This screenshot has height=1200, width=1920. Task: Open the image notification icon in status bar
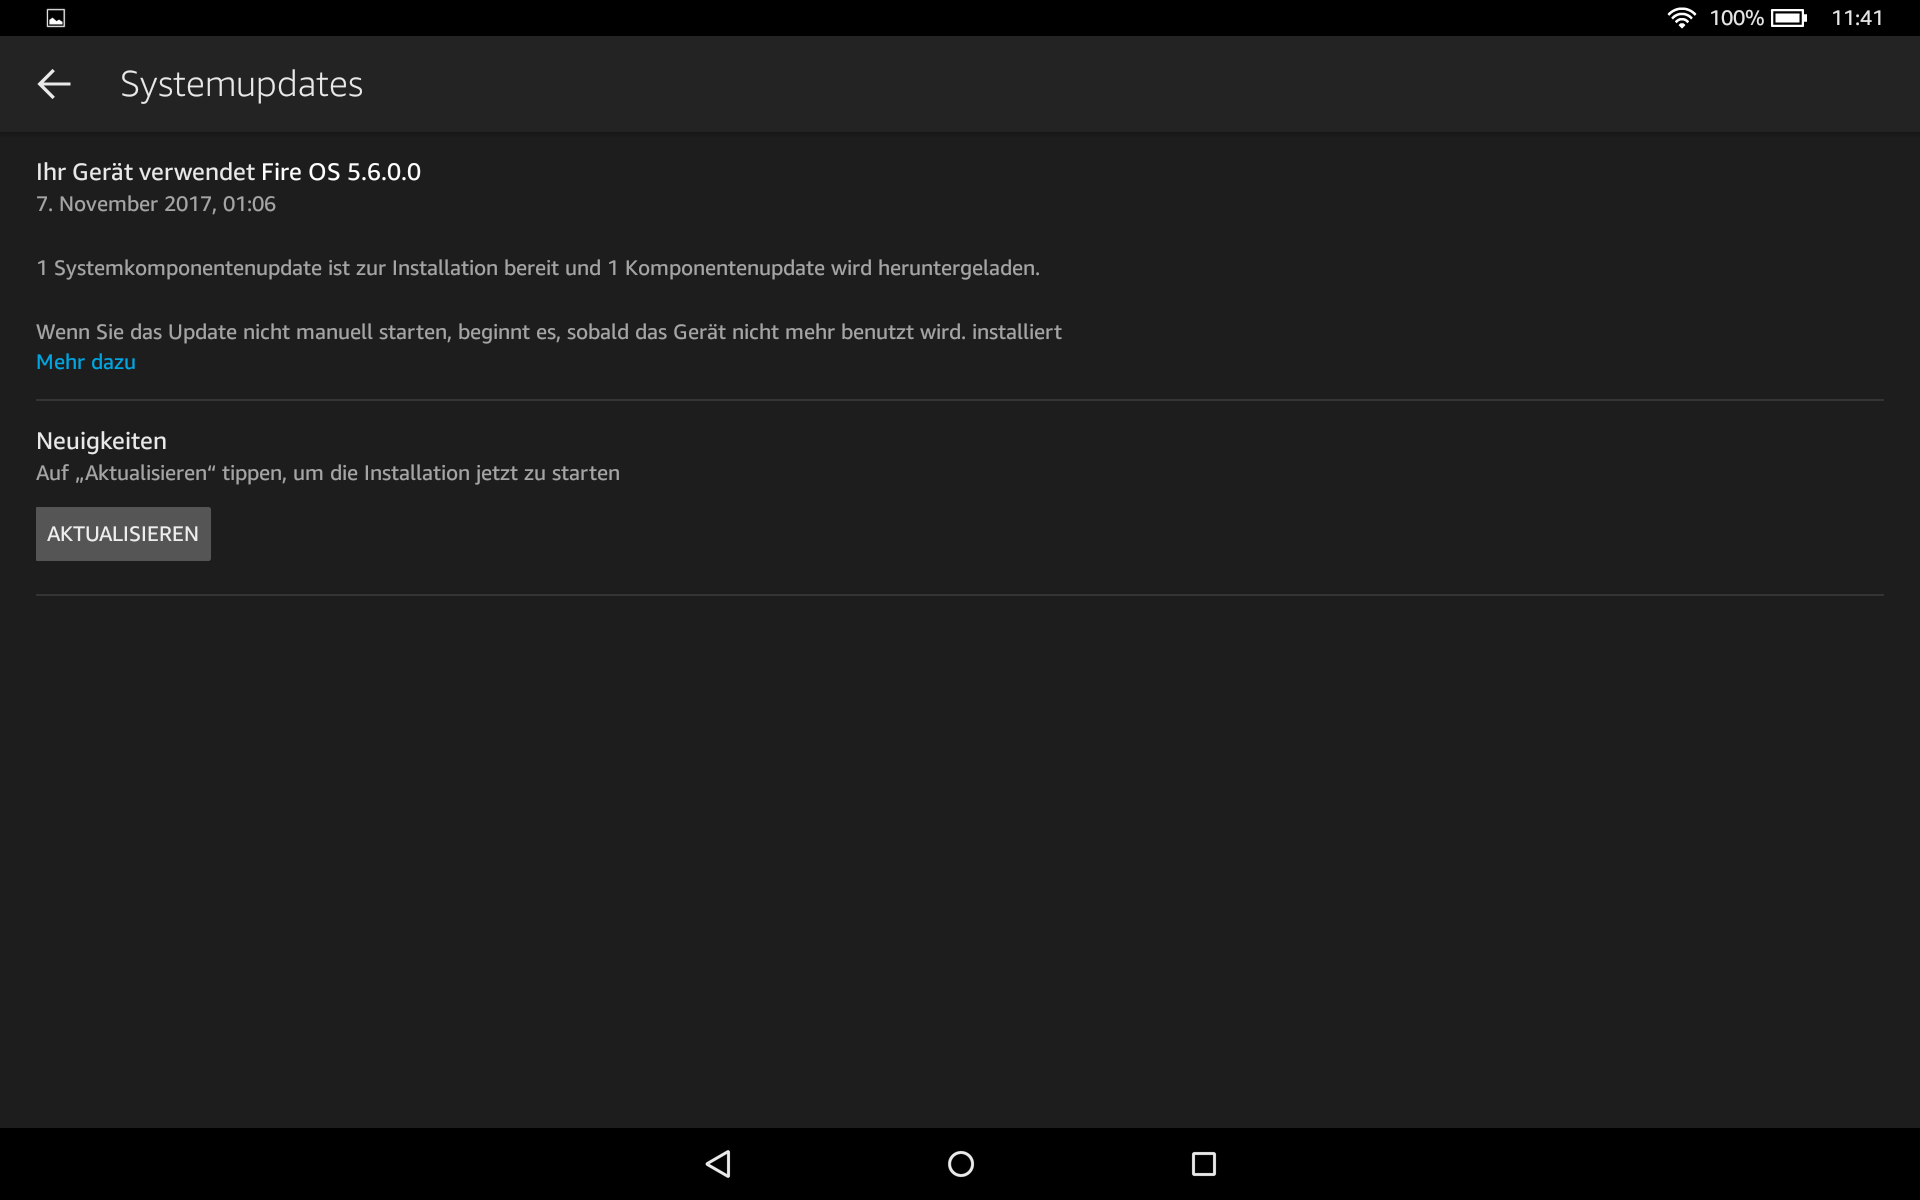point(56,18)
